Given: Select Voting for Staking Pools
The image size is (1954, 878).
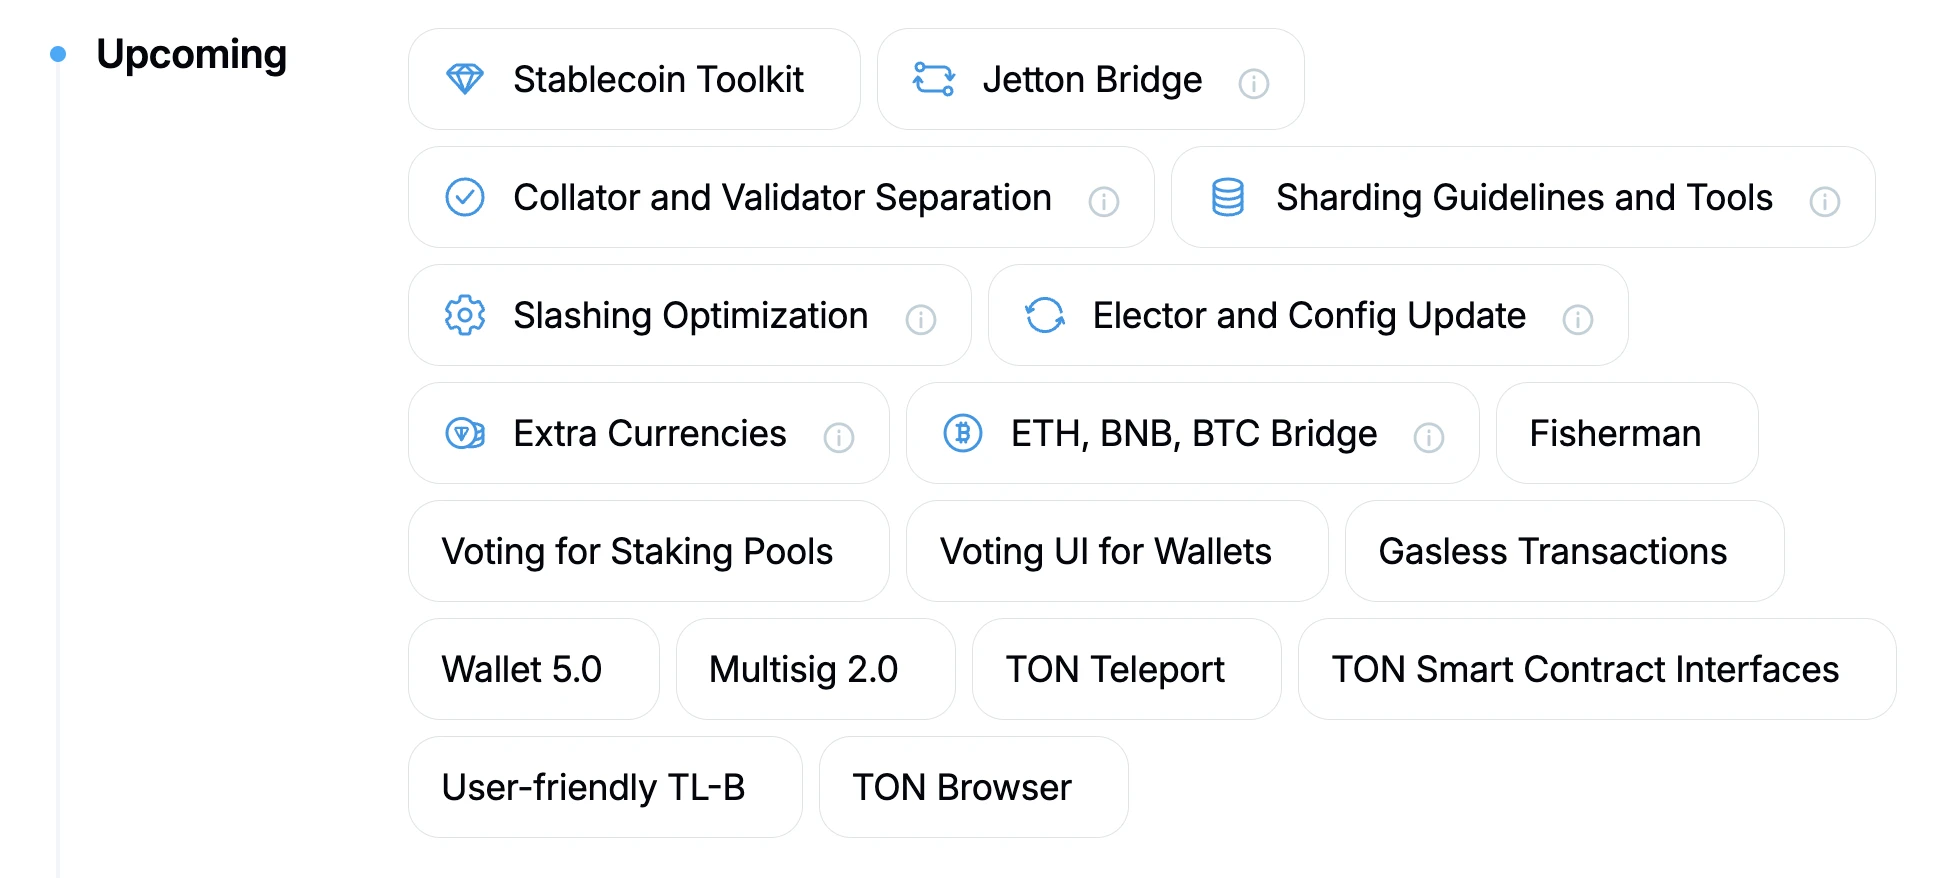Looking at the screenshot, I should click(x=648, y=551).
